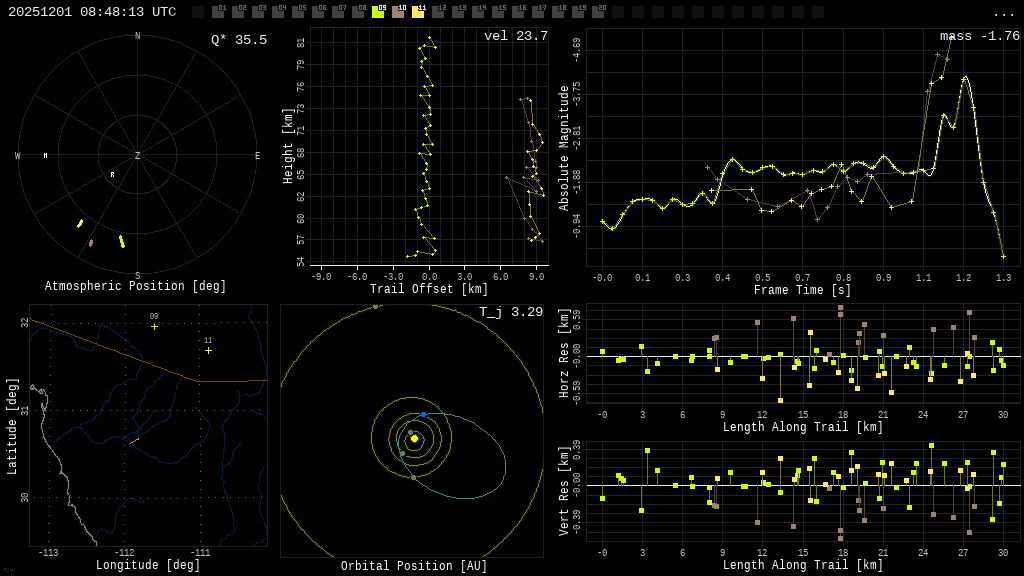Click the vel 23.7 velocity label
The image size is (1024, 576).
pyautogui.click(x=515, y=36)
